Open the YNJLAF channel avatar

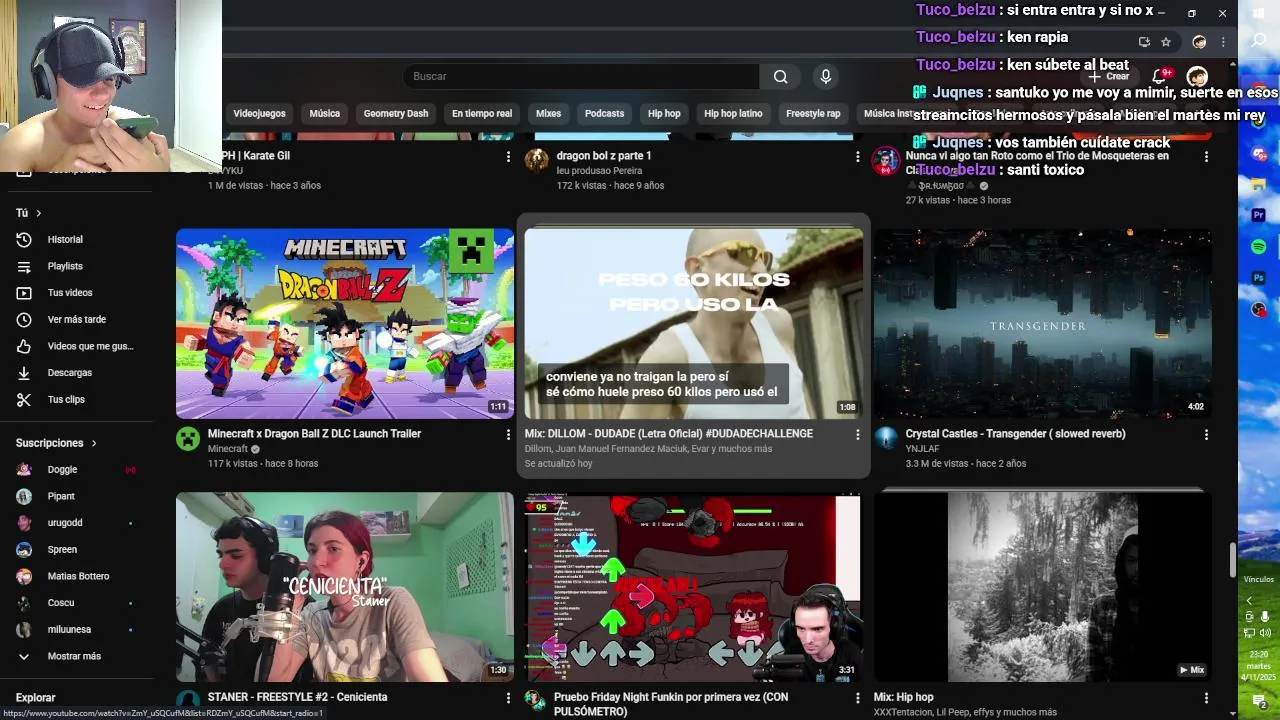click(x=886, y=439)
